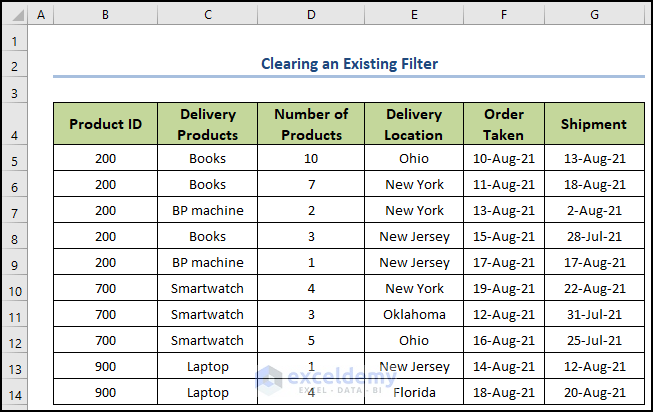Select column A header
653x412 pixels.
click(40, 16)
